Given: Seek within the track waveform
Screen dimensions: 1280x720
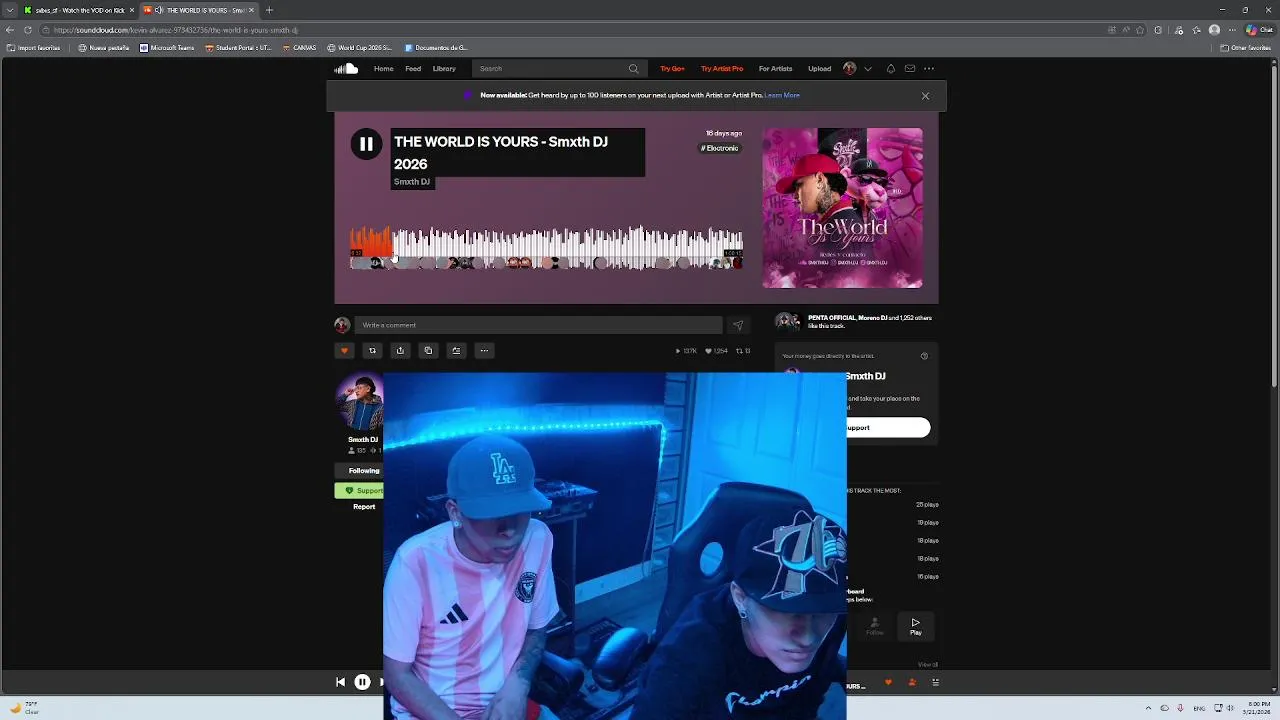Looking at the screenshot, I should point(546,249).
